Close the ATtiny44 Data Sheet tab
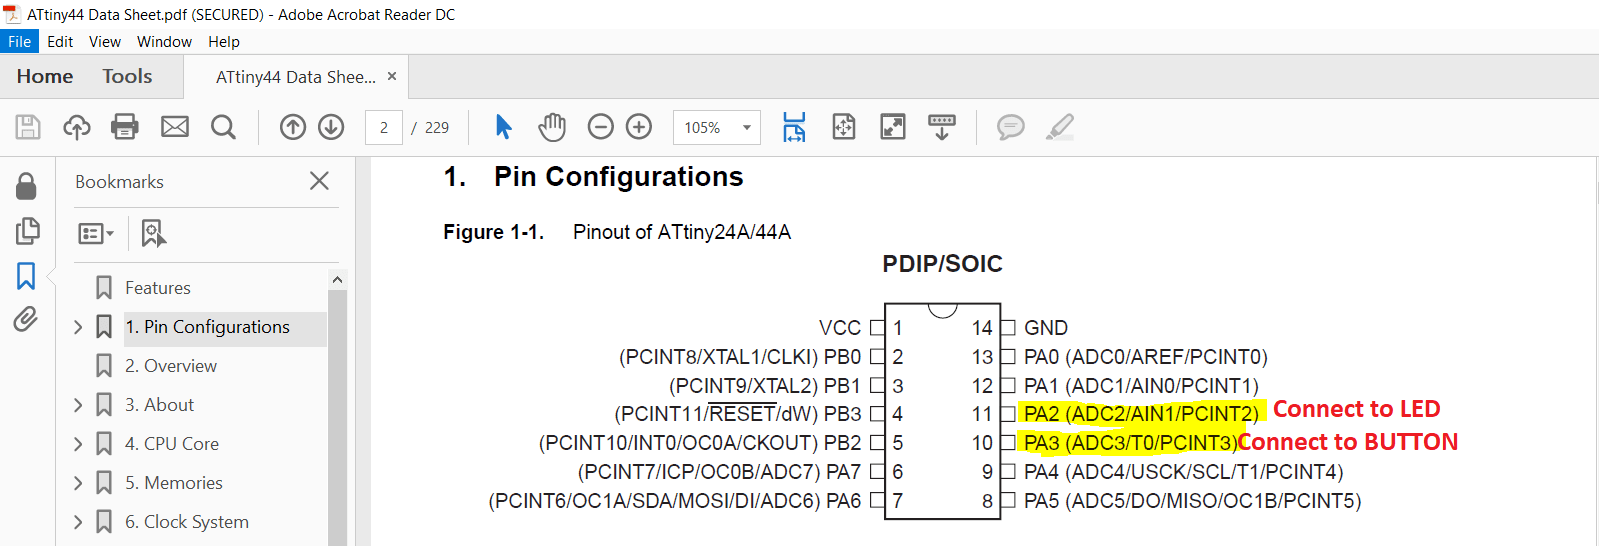 point(392,76)
